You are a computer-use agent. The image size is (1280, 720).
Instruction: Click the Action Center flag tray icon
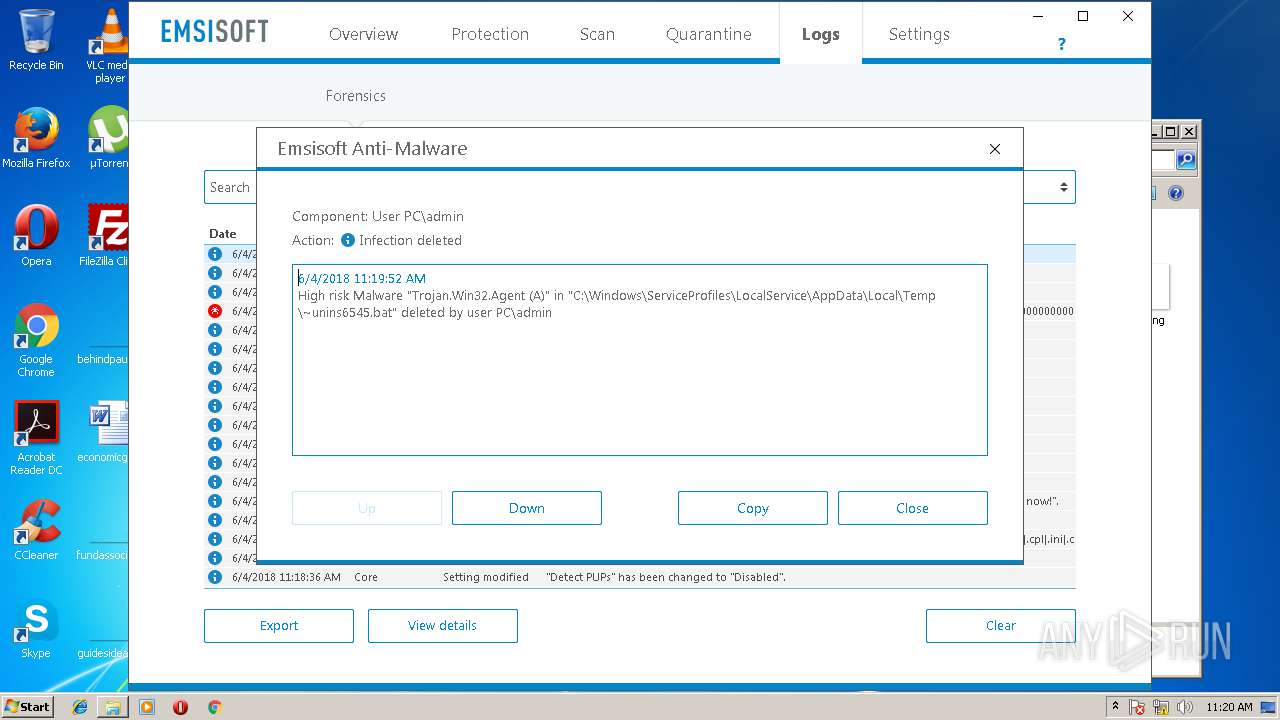1137,707
